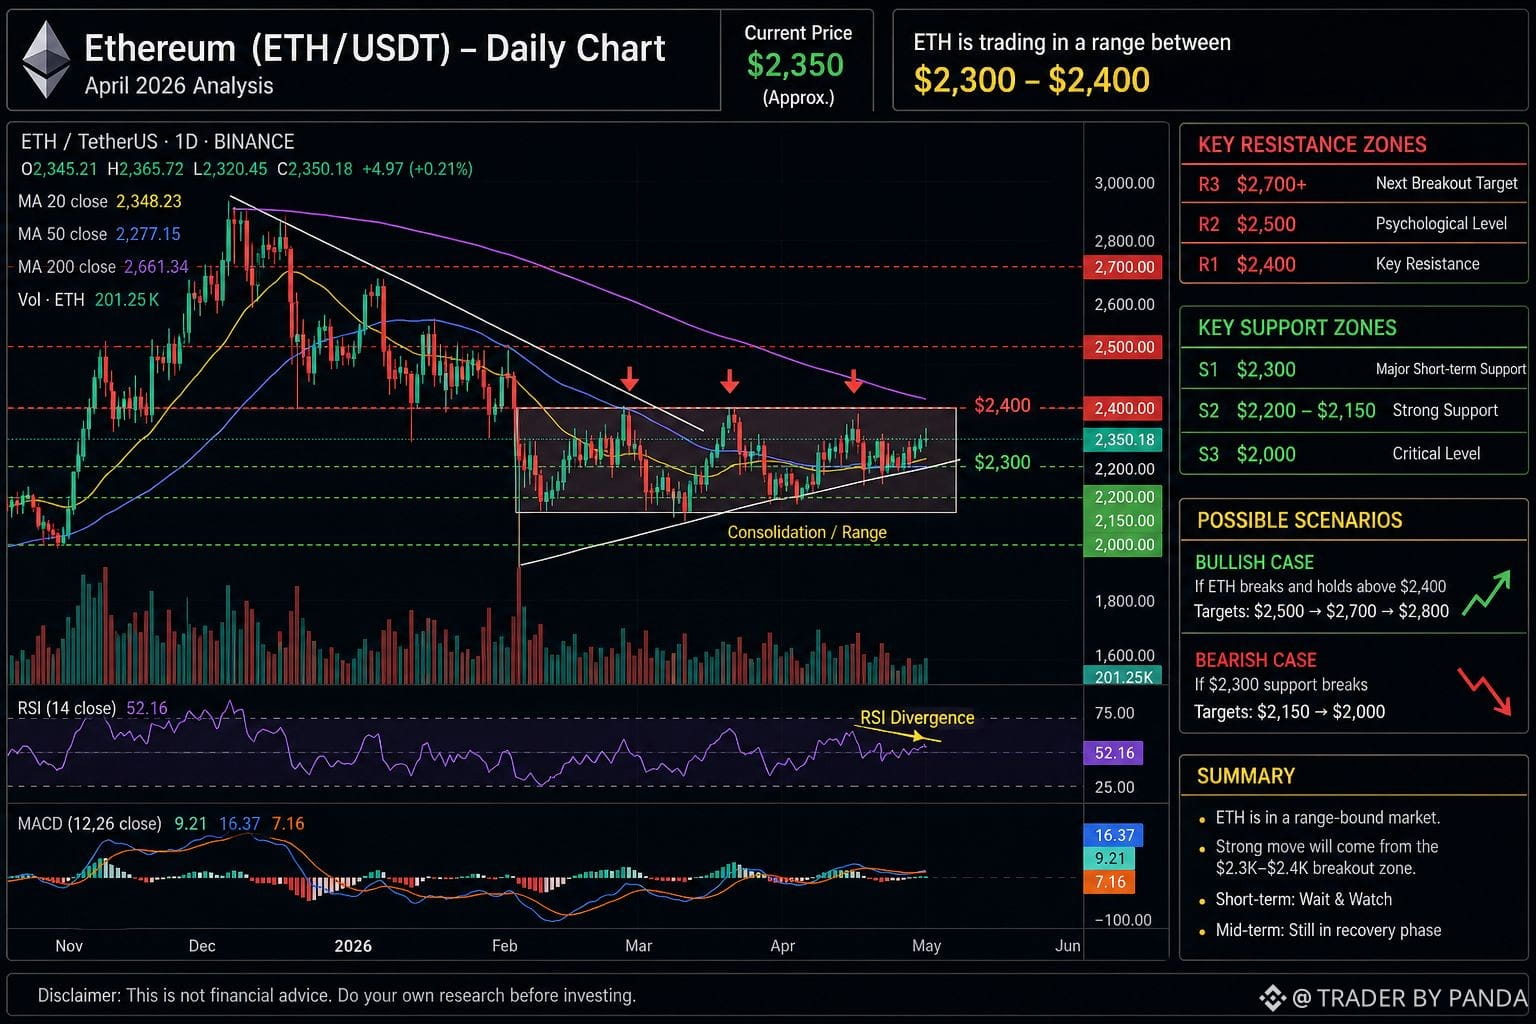
Task: Click the blue 16.37 MACD axis tag
Action: (x=1114, y=835)
